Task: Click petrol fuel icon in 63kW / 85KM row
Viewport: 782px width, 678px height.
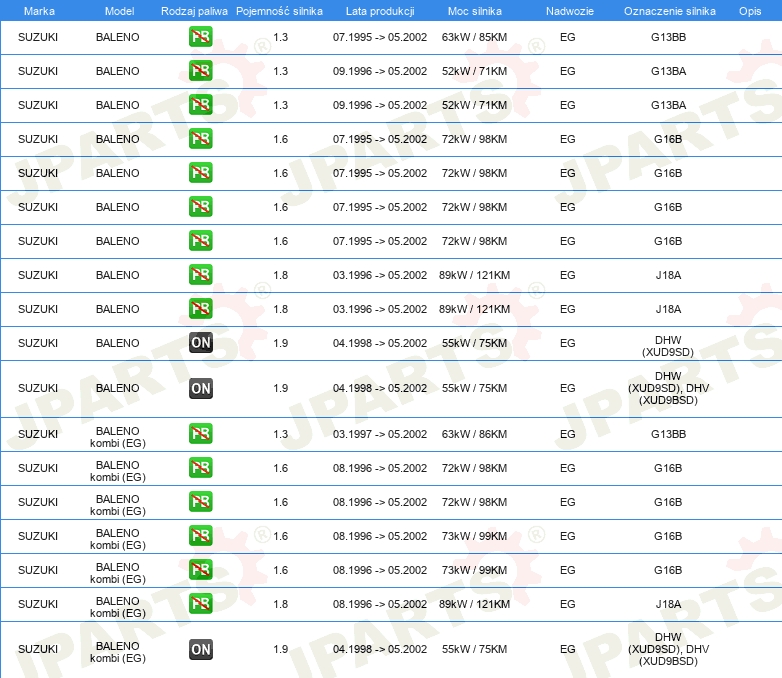Action: point(200,37)
